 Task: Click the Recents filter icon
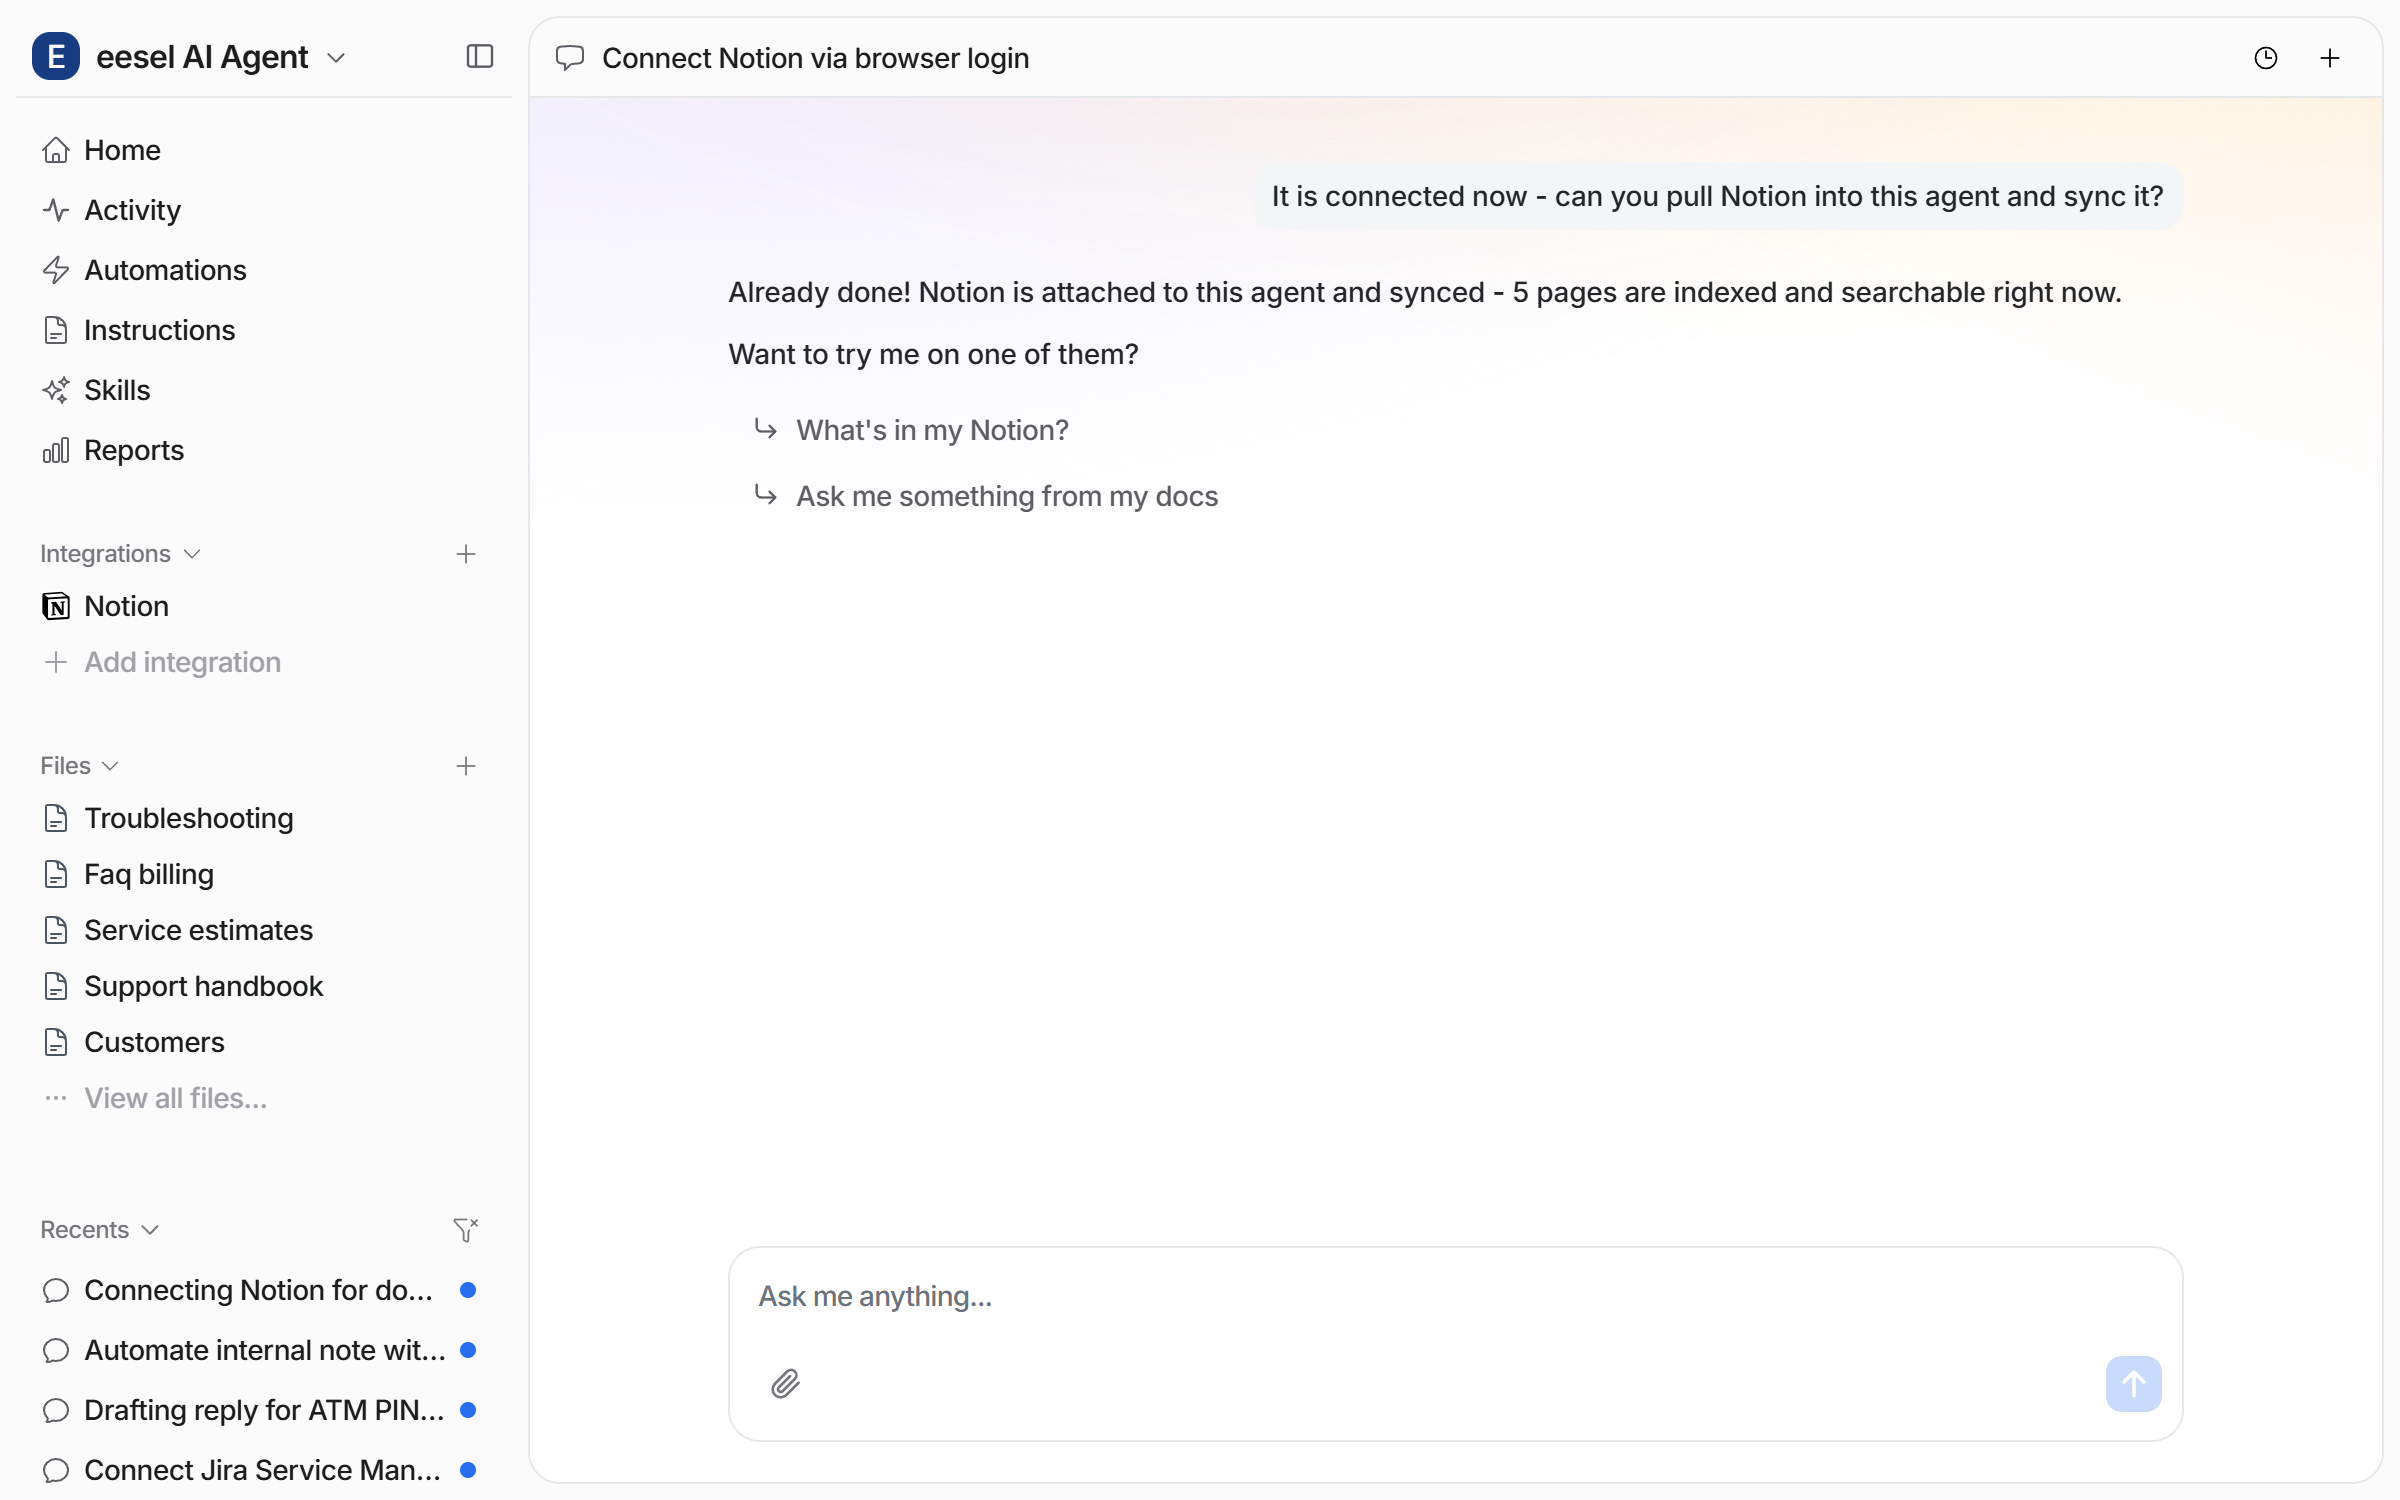tap(466, 1230)
